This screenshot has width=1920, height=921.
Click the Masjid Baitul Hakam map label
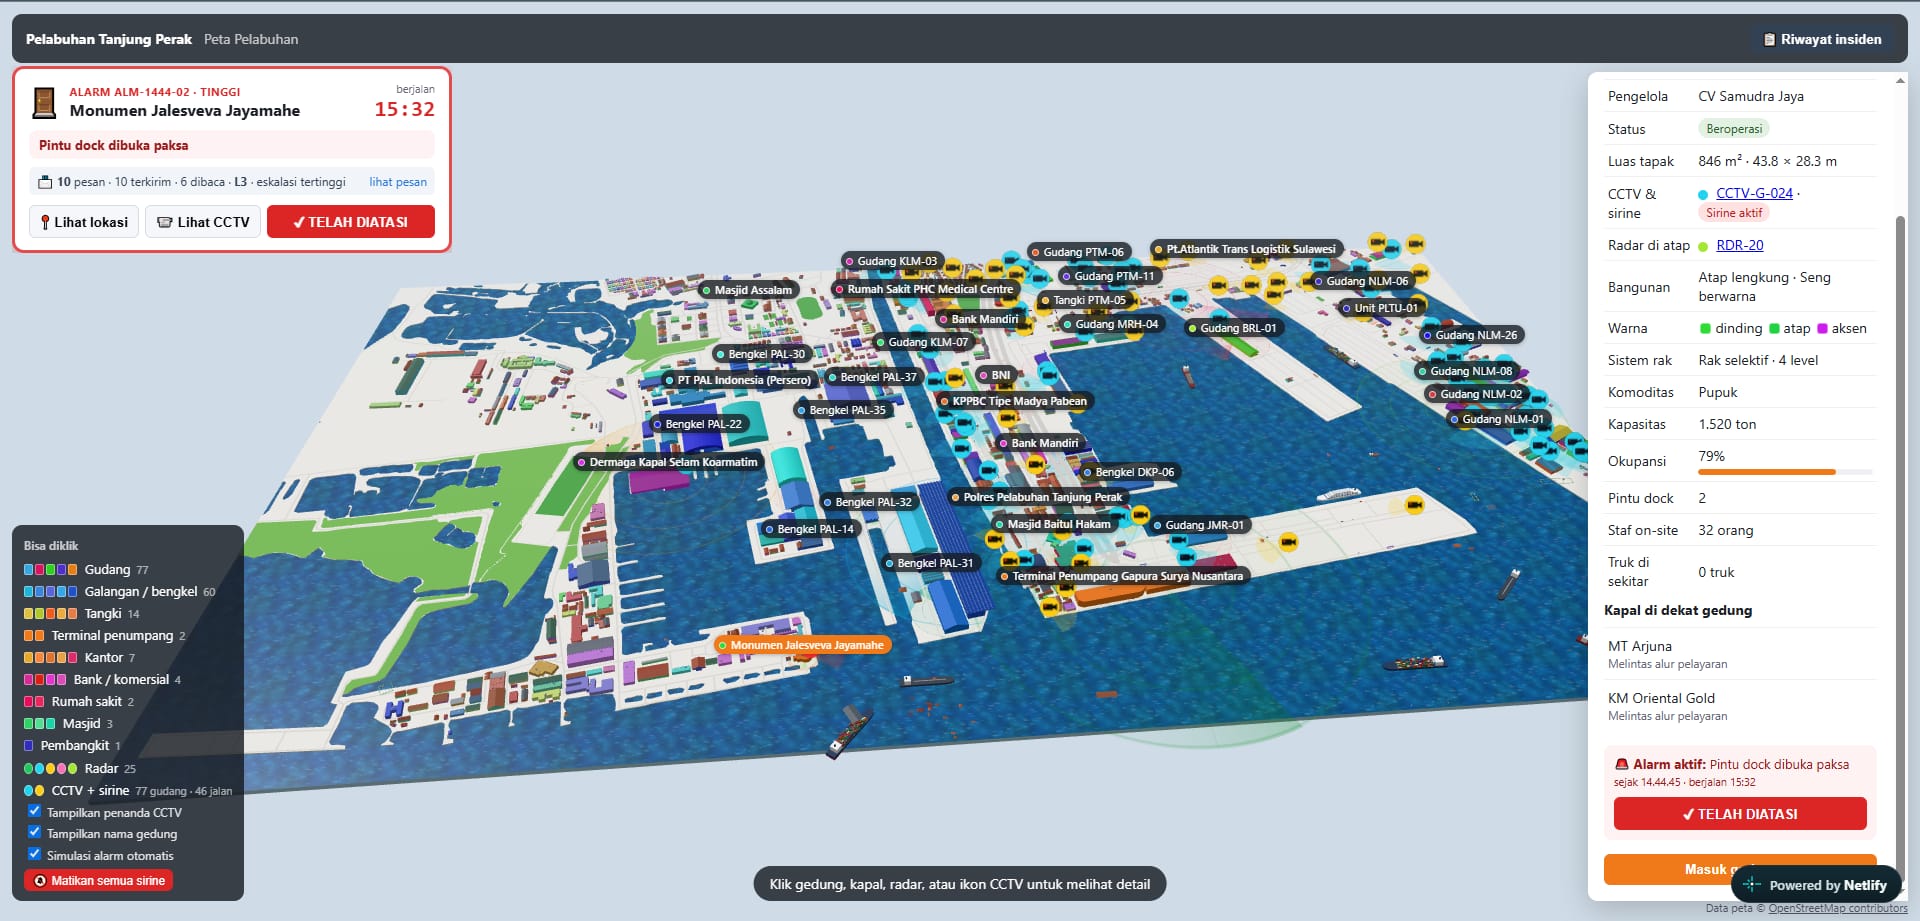tap(1054, 524)
